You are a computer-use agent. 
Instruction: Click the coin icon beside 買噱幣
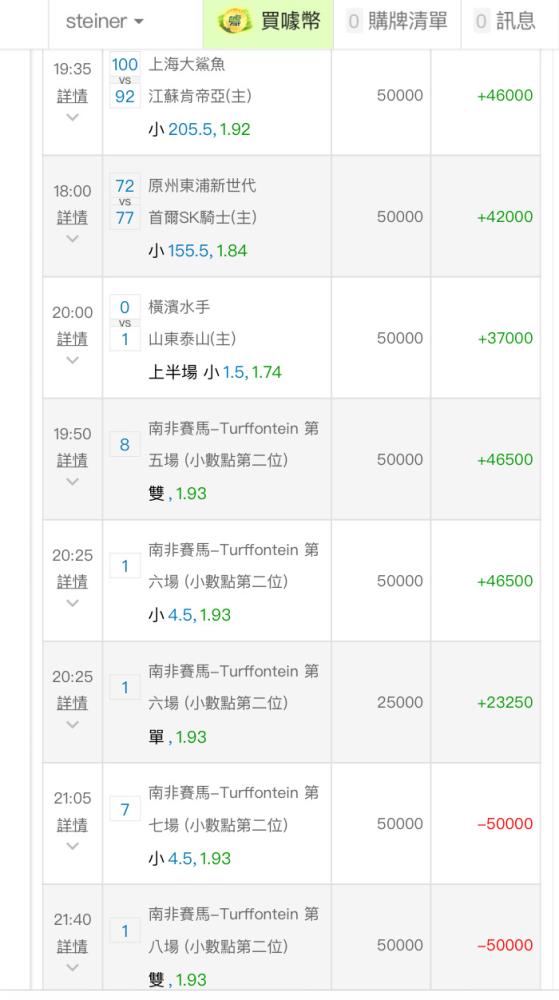pyautogui.click(x=235, y=21)
